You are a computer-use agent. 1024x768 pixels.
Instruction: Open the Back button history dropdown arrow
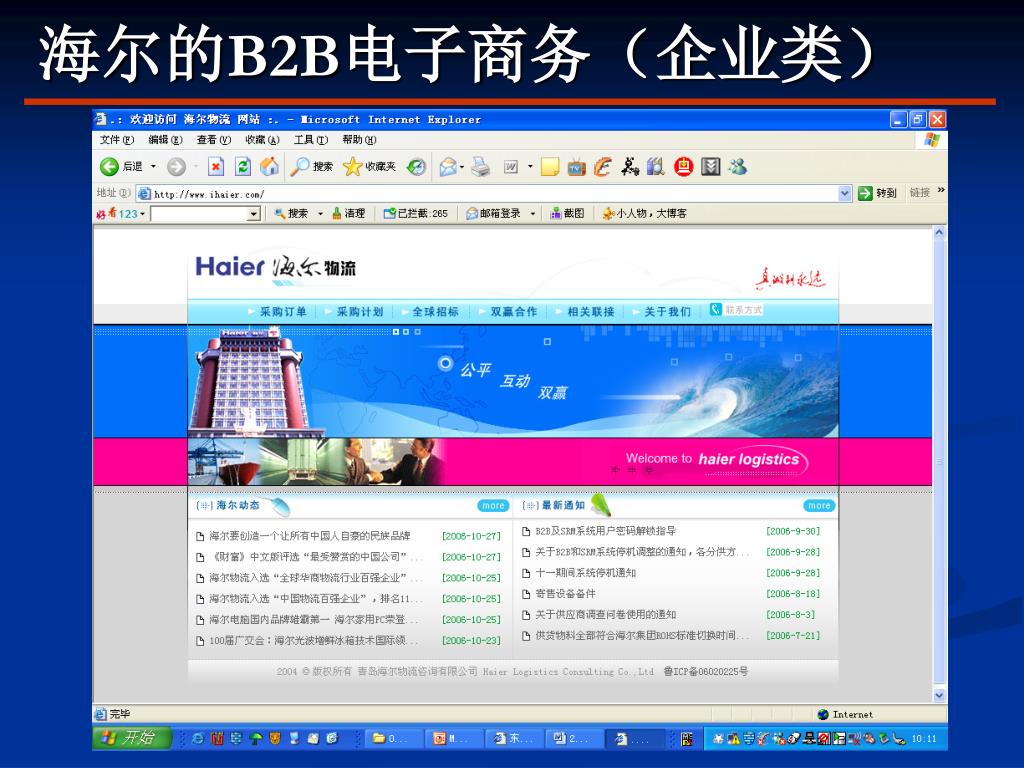[x=153, y=167]
